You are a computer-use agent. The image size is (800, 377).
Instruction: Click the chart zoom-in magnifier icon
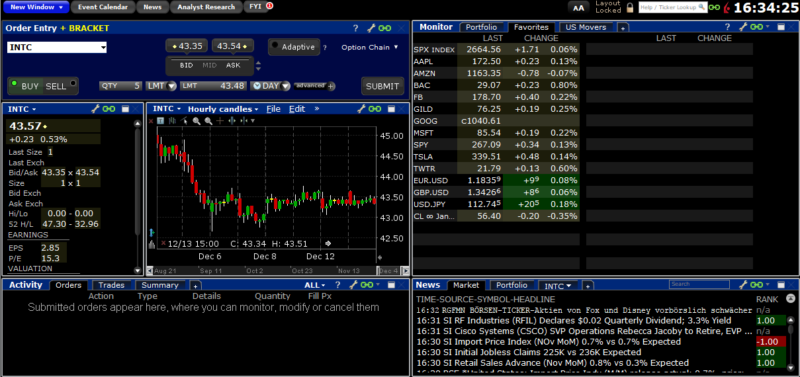196,121
